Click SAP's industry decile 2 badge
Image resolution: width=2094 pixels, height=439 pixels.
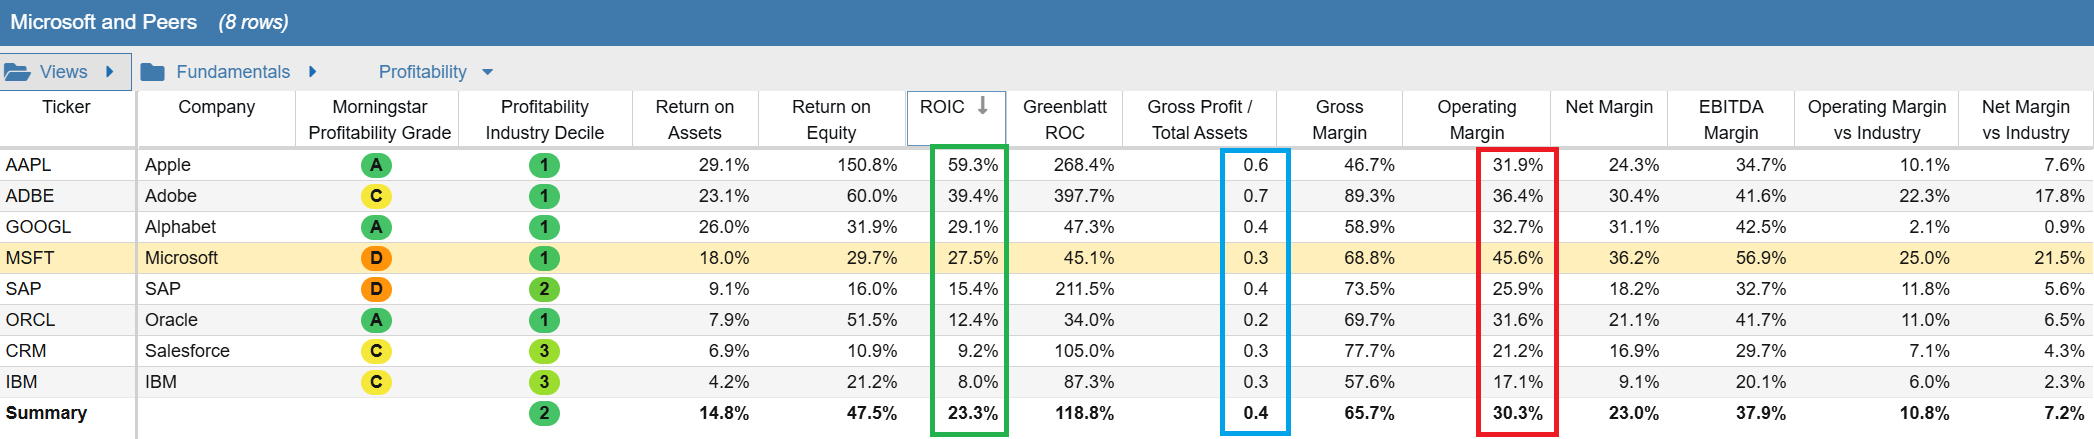coord(544,289)
